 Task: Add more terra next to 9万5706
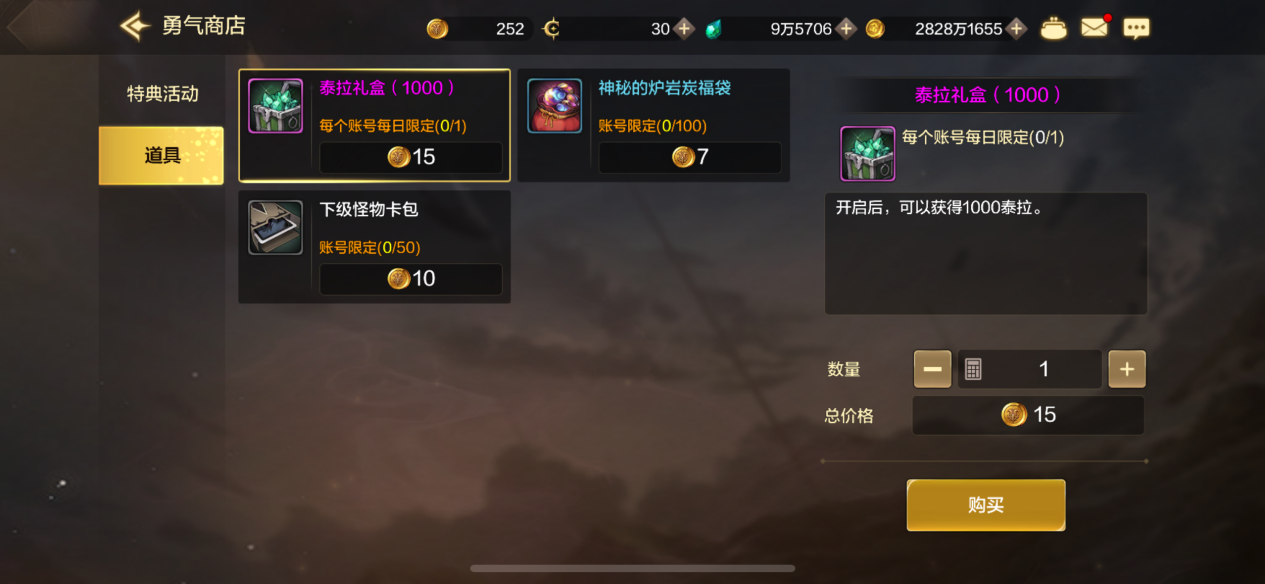pyautogui.click(x=846, y=28)
